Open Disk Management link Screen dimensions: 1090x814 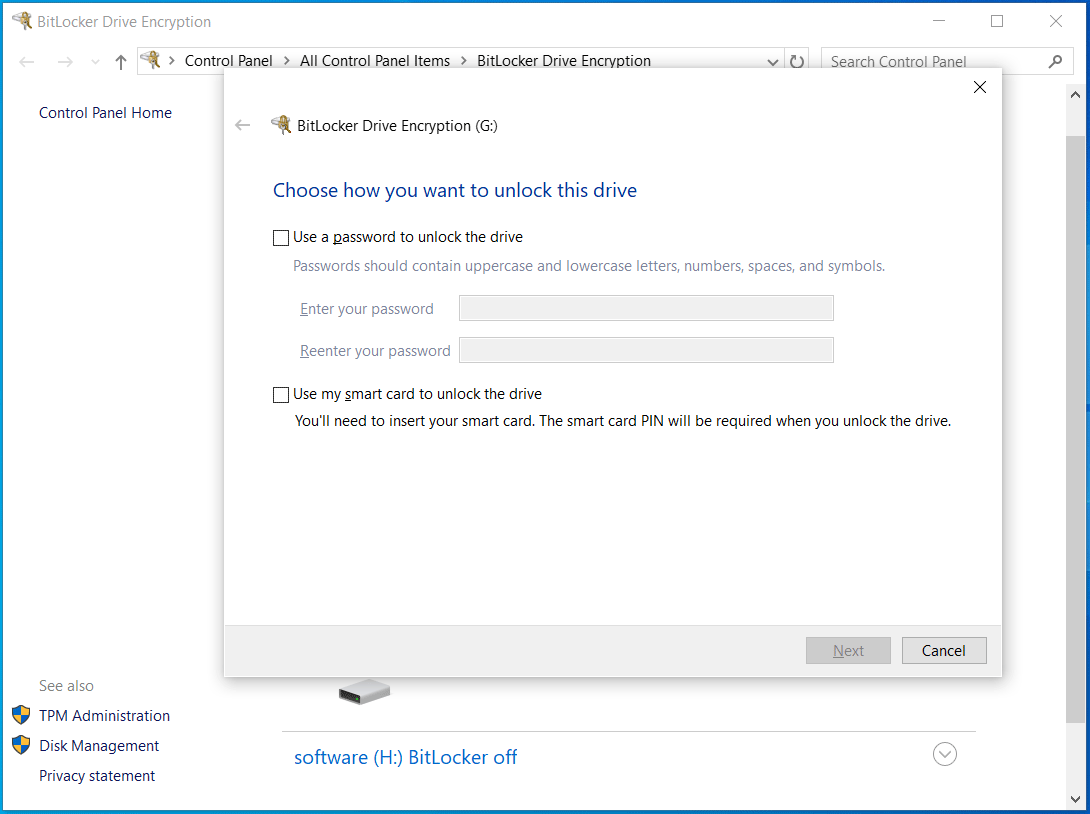pyautogui.click(x=99, y=745)
